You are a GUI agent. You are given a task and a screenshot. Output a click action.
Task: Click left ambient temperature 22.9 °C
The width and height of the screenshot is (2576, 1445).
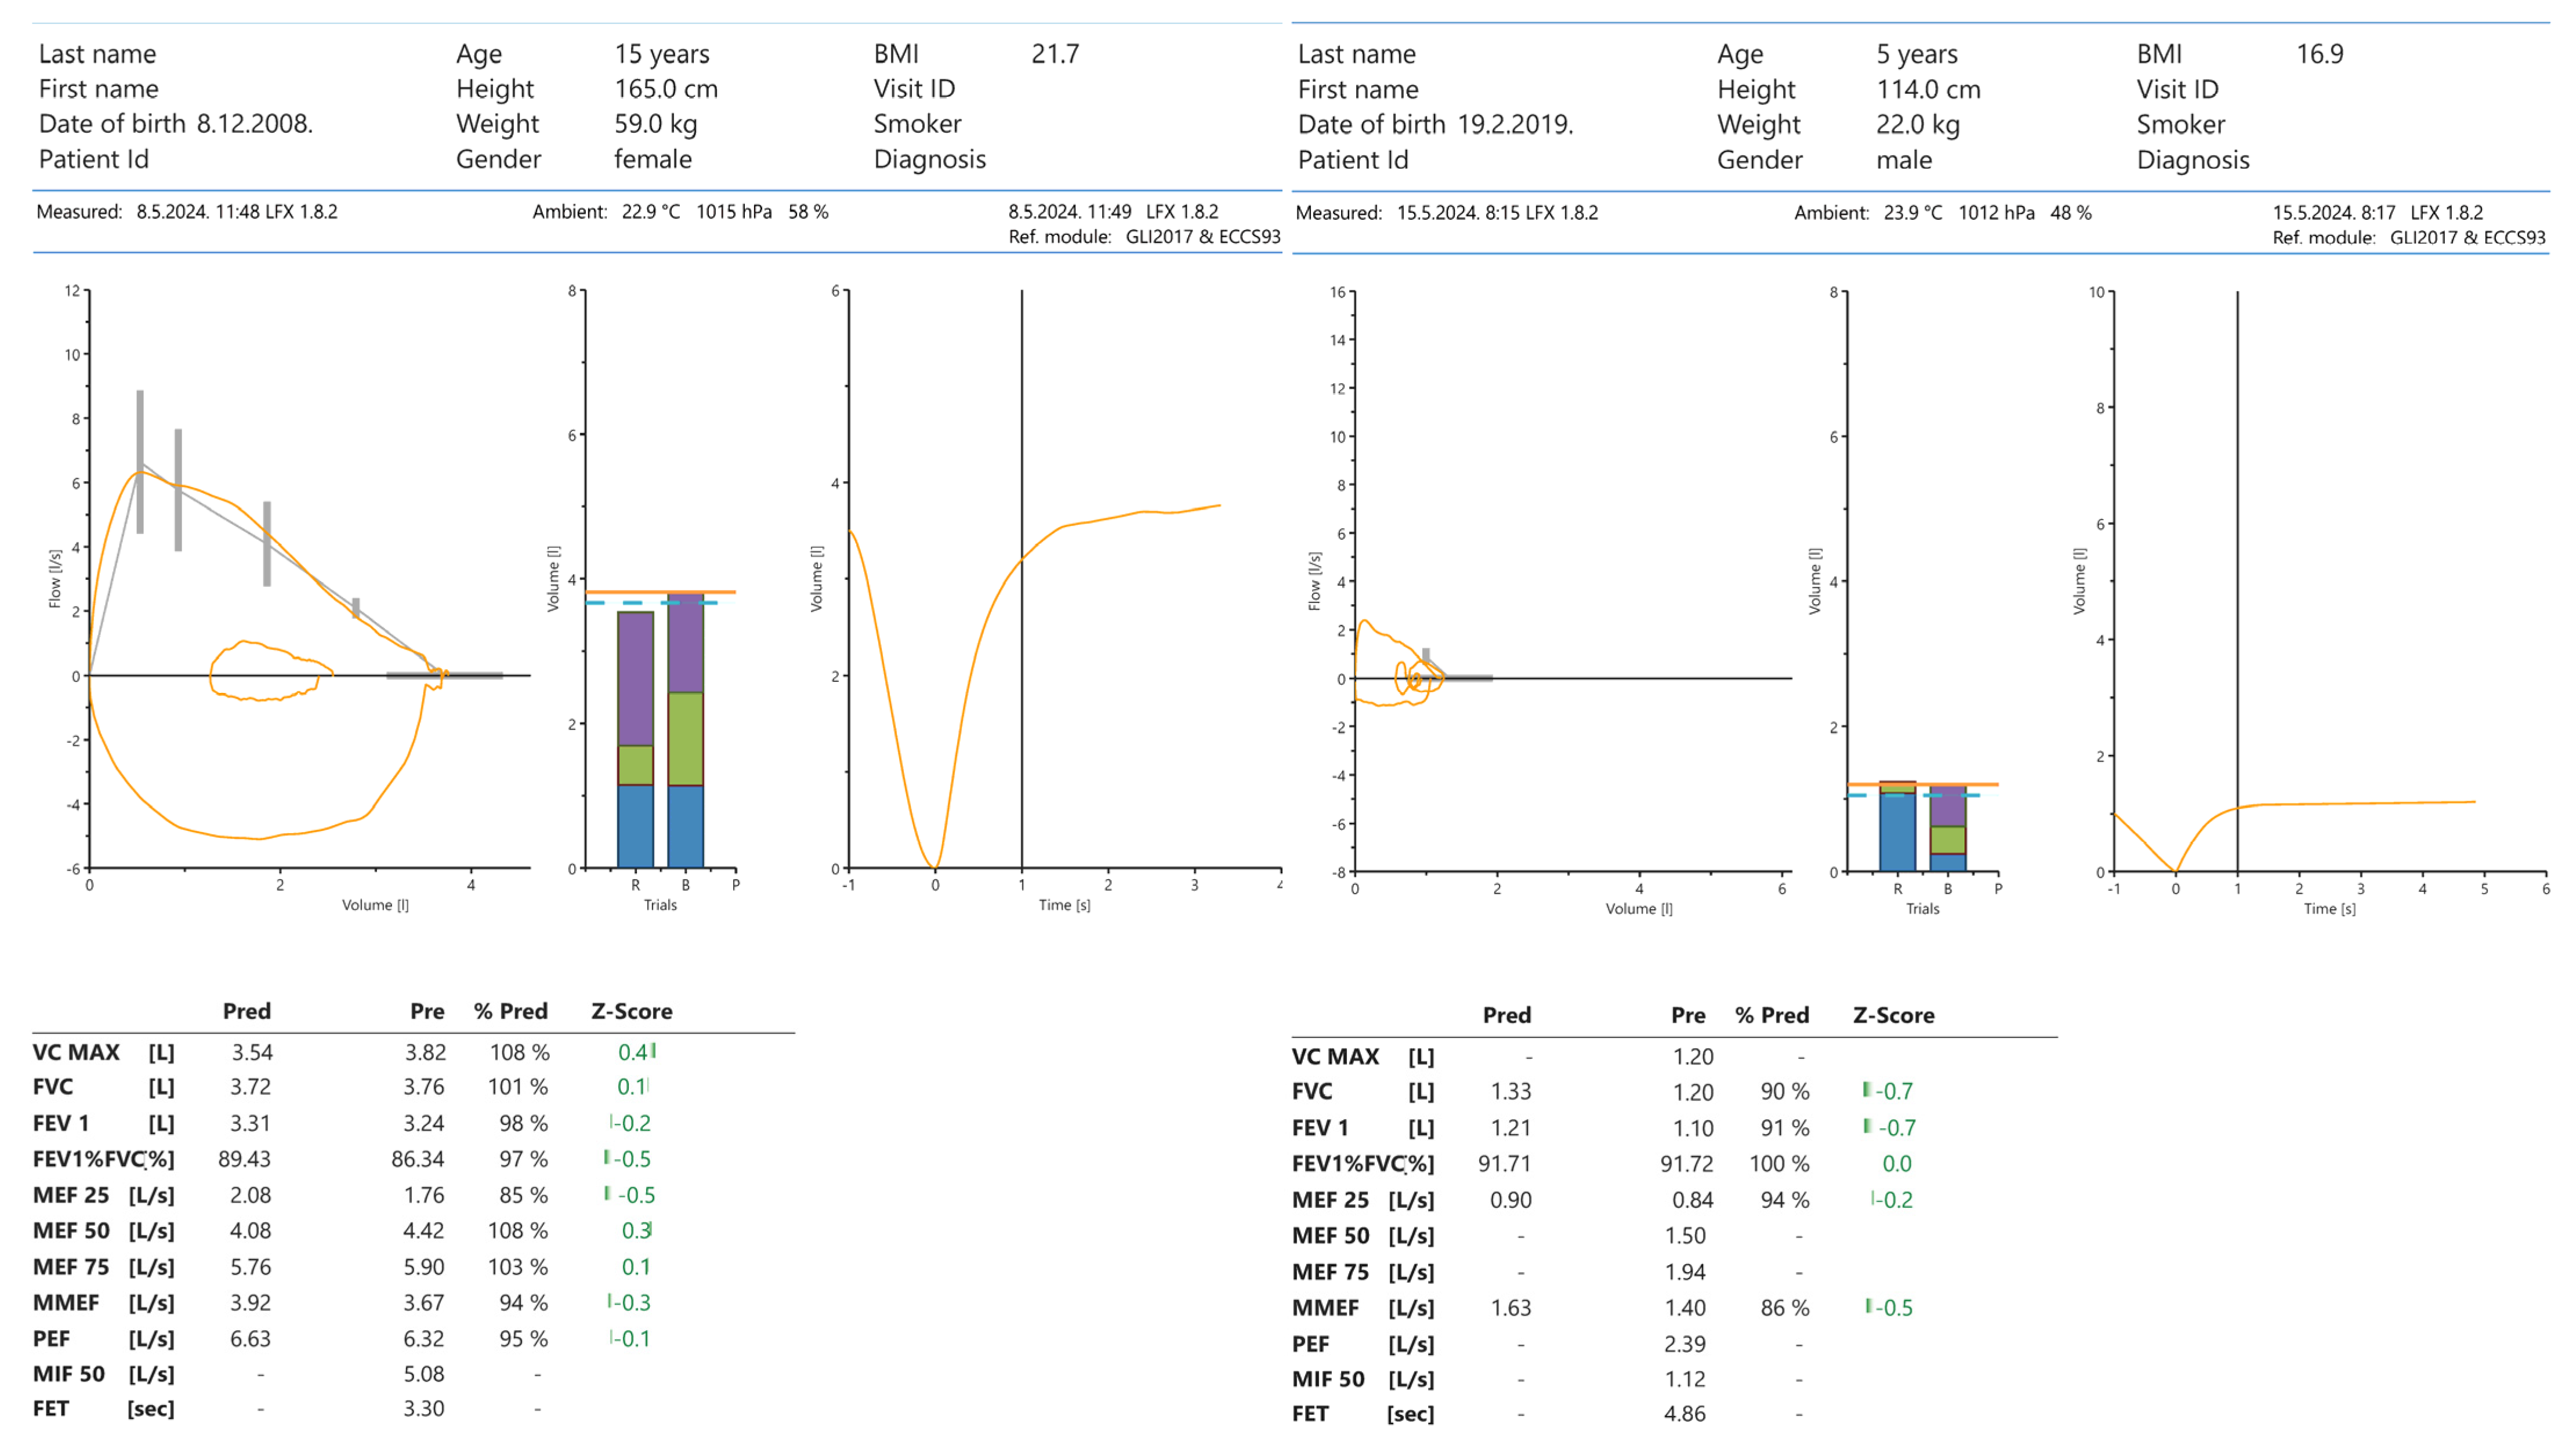pos(650,212)
